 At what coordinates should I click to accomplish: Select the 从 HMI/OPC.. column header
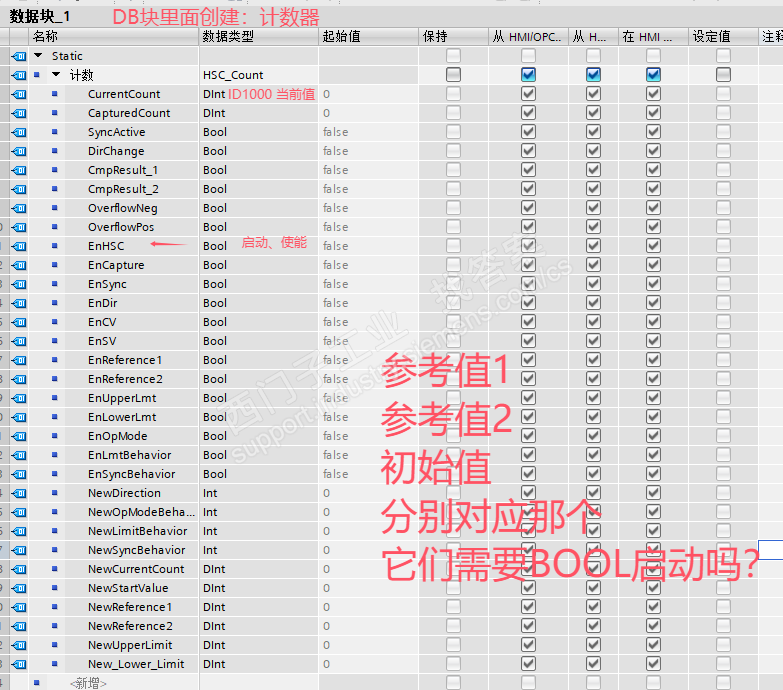click(528, 36)
